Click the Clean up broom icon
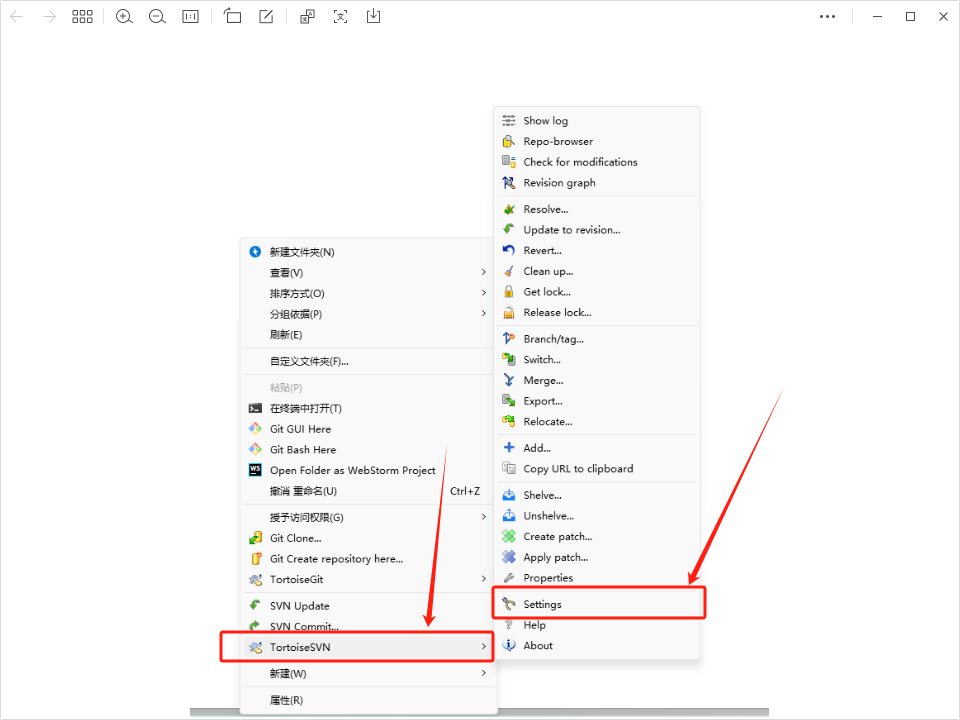The height and width of the screenshot is (720, 960). pyautogui.click(x=509, y=271)
